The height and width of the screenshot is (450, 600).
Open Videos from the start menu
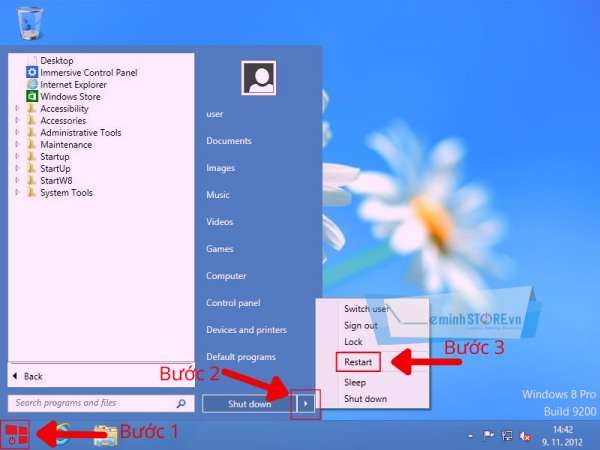(x=219, y=222)
